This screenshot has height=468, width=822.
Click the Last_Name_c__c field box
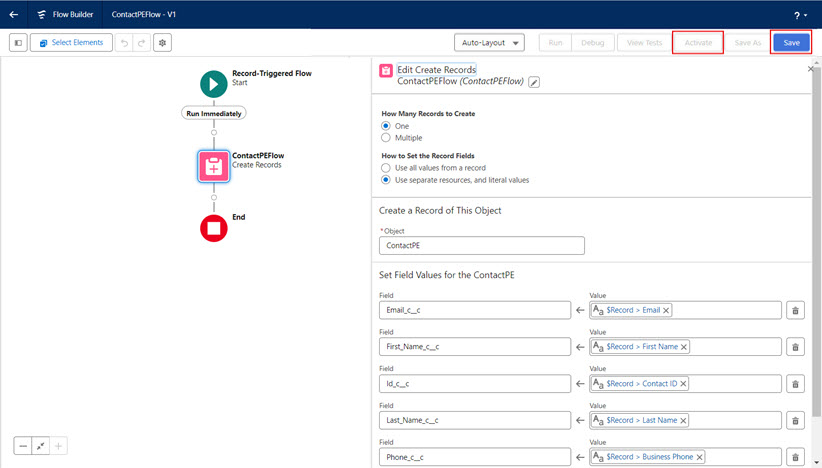click(475, 420)
